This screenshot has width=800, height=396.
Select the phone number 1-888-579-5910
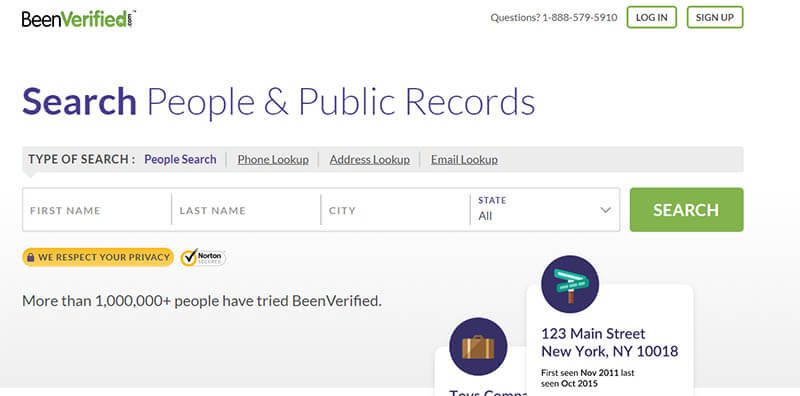click(x=580, y=17)
